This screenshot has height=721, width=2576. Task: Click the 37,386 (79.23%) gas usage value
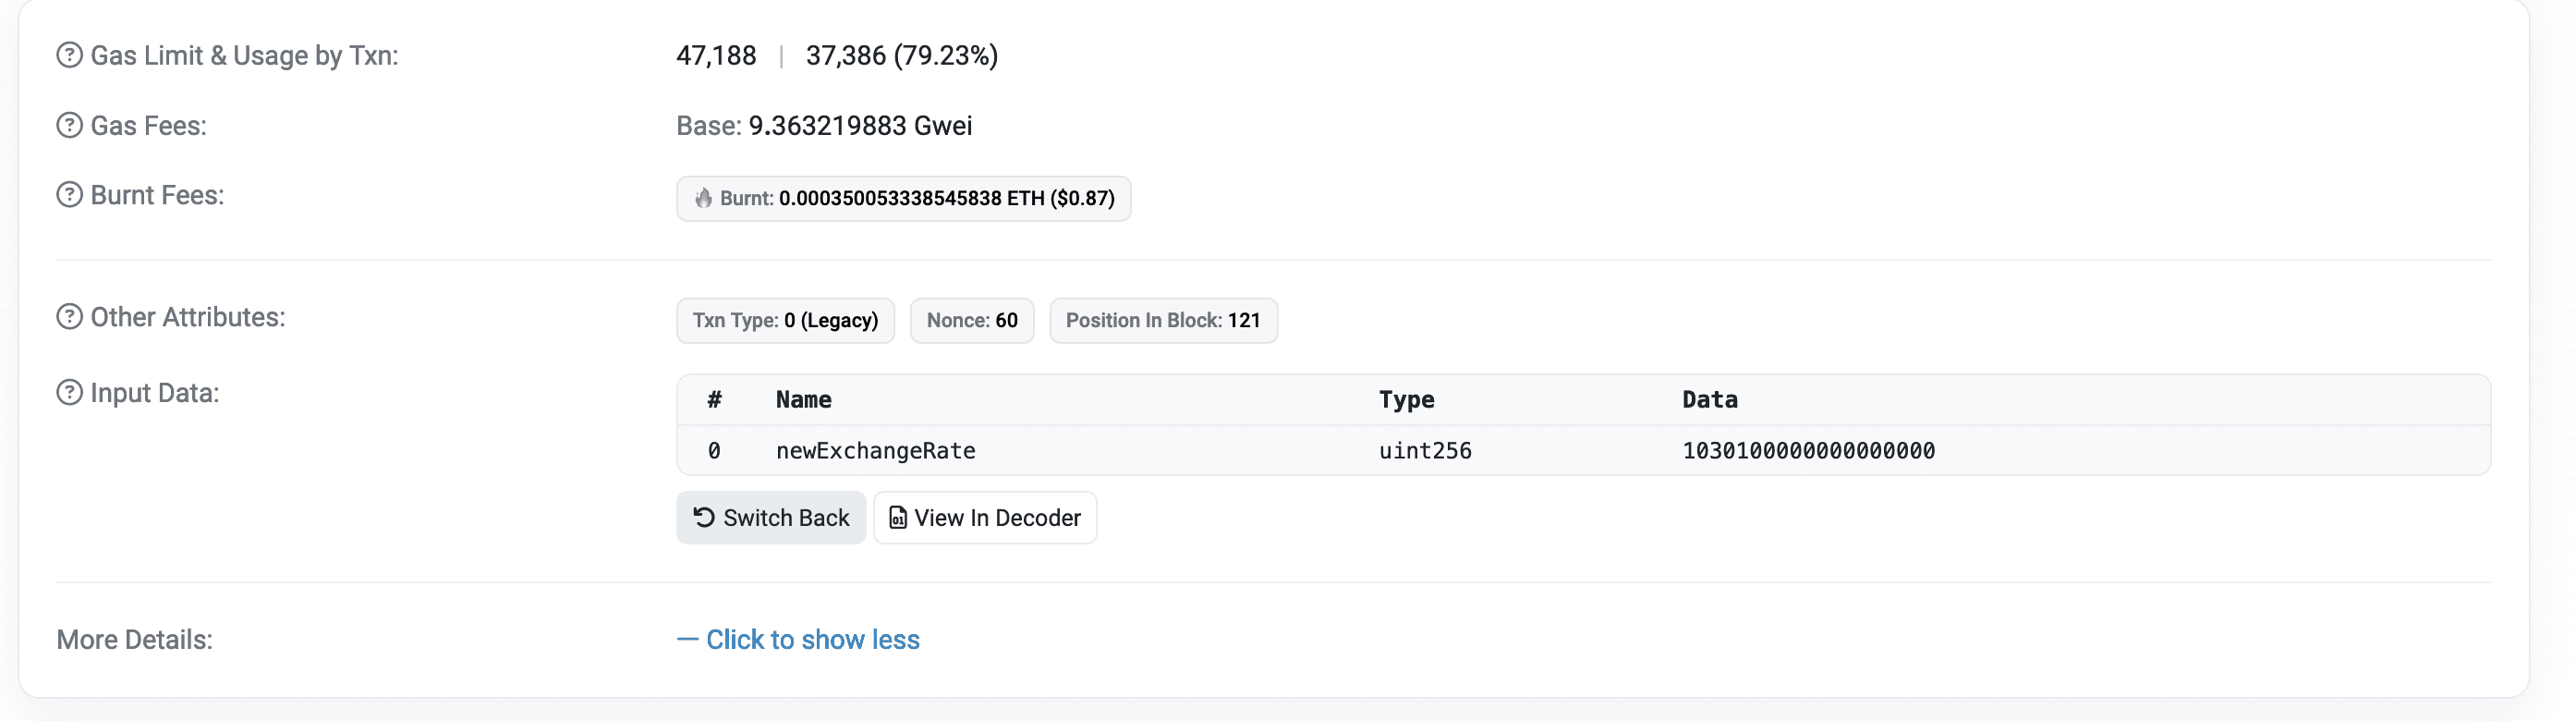click(x=901, y=56)
